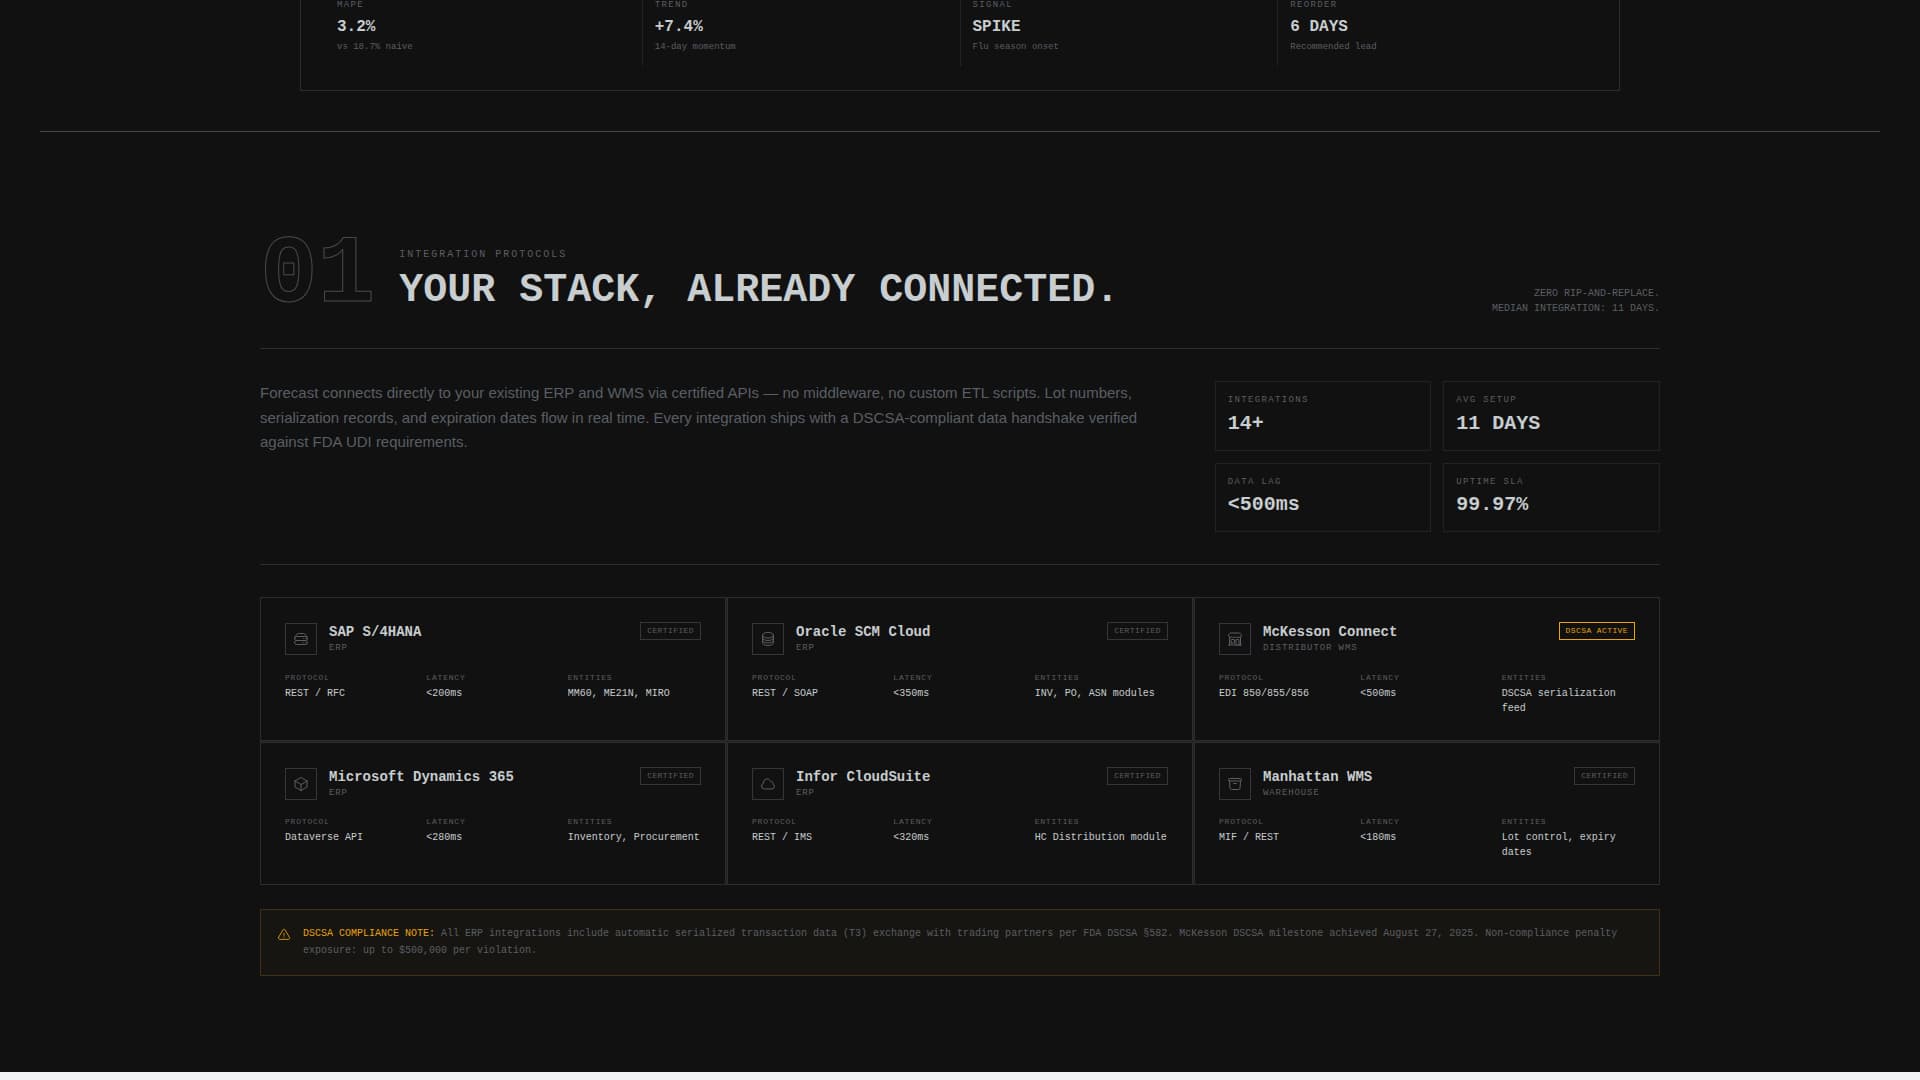Click the CERTIFIED badge on Oracle SCM Cloud
The height and width of the screenshot is (1080, 1920).
pos(1137,631)
